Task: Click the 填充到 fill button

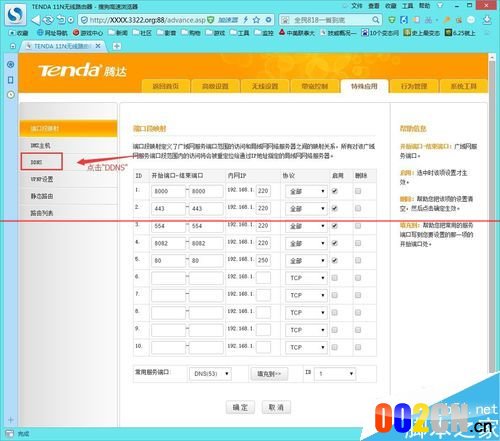Action: (269, 374)
